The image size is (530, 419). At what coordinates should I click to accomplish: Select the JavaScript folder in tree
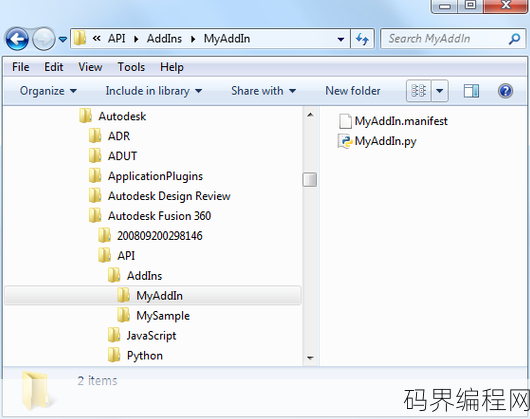pyautogui.click(x=151, y=336)
